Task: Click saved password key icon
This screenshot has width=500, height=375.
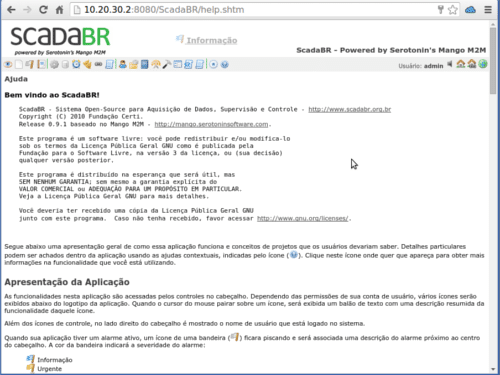Action: pos(440,10)
